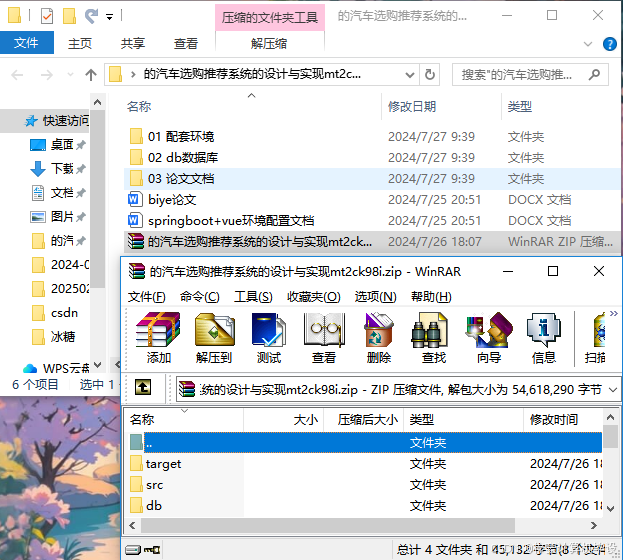623x560 pixels.
Task: Navigate up one folder in Explorer
Action: (91, 74)
